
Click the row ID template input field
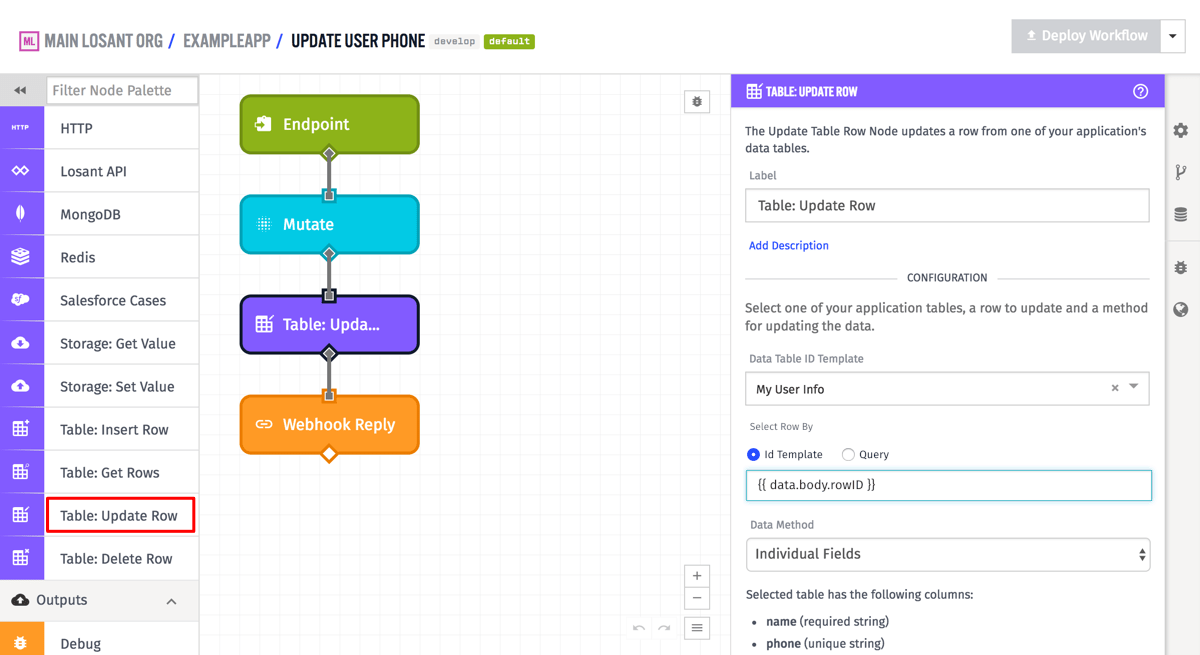click(949, 485)
